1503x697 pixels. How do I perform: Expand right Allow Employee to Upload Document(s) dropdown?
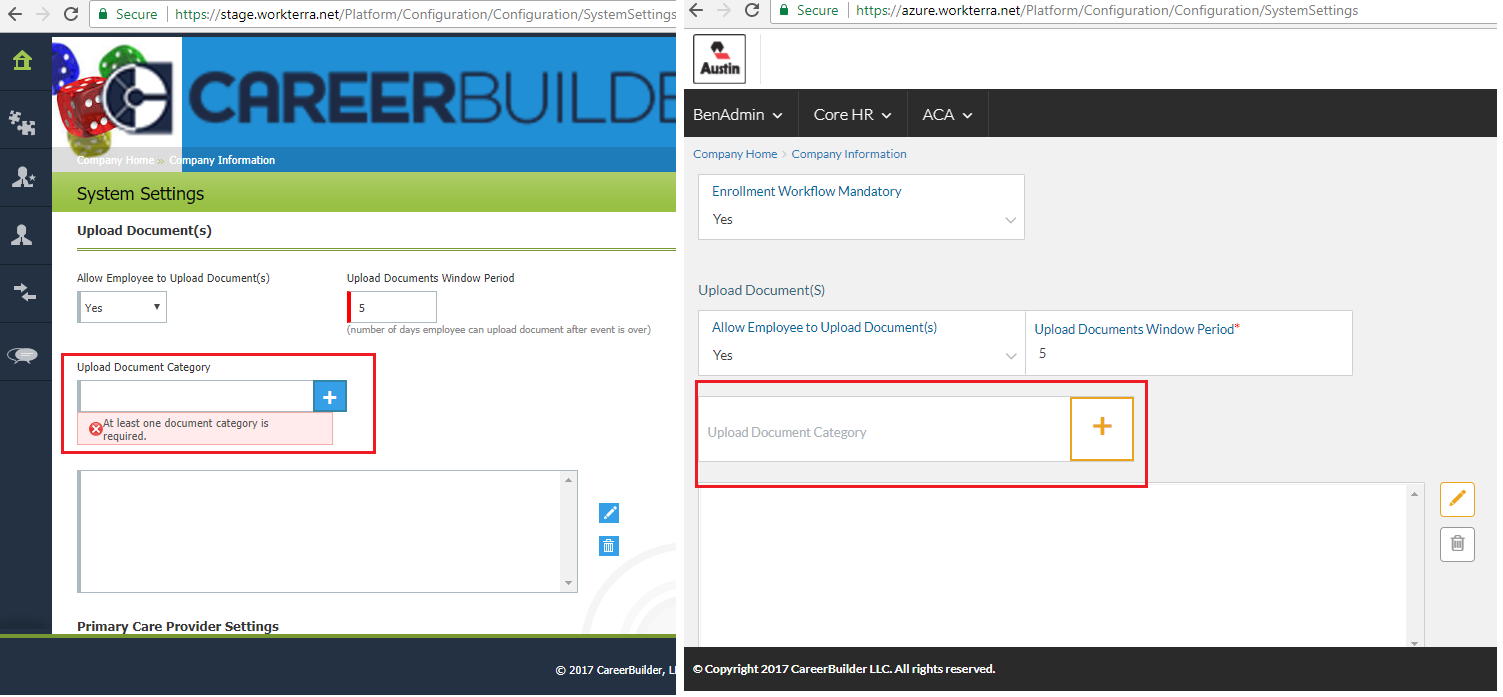861,355
